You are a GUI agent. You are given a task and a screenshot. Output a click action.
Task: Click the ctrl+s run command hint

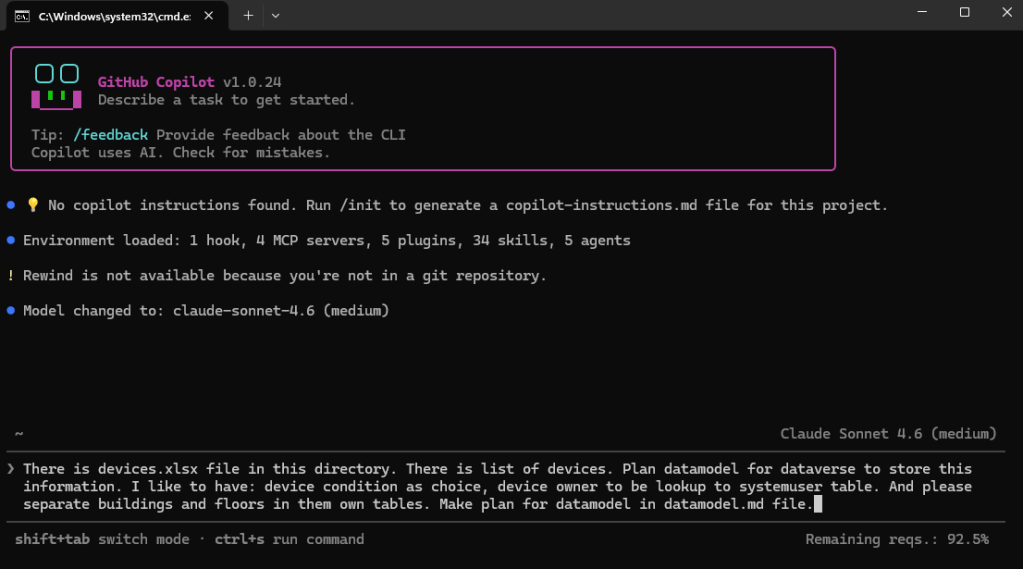tap(289, 539)
